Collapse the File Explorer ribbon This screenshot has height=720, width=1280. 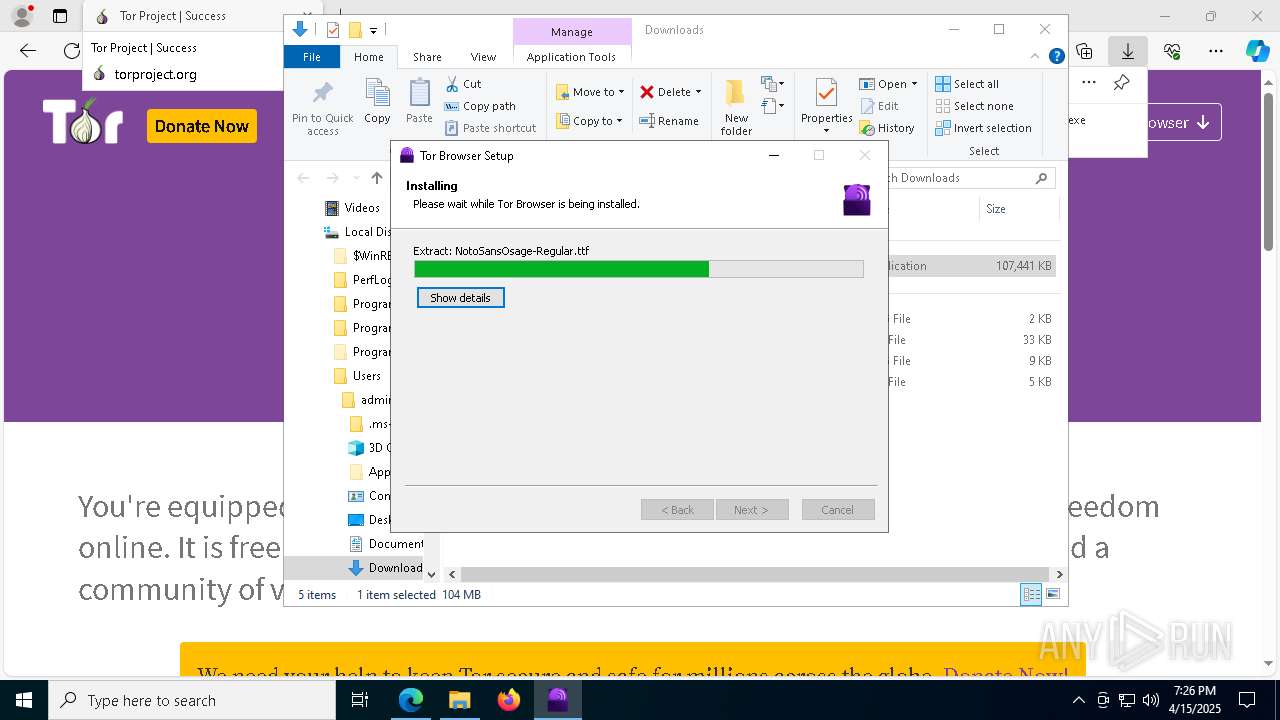(1035, 57)
